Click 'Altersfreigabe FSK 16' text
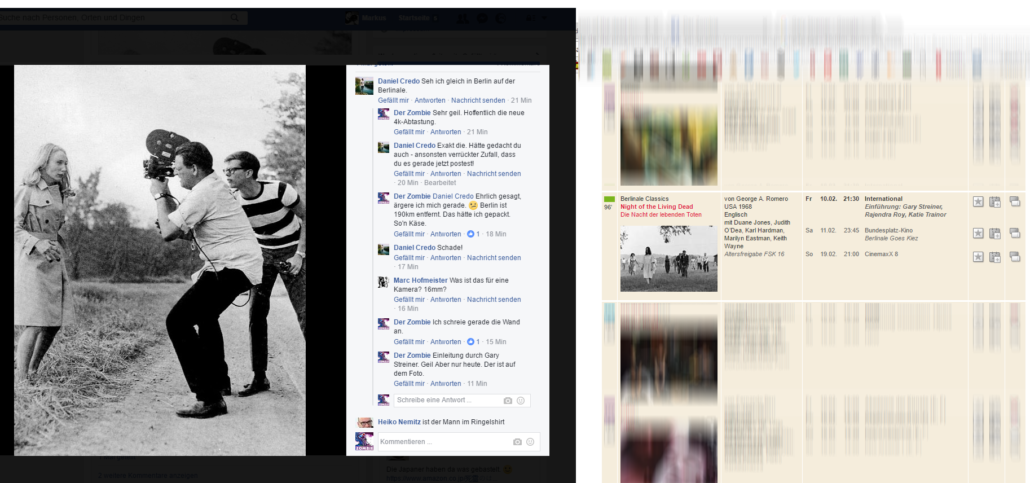The image size is (1030, 483). (x=754, y=254)
